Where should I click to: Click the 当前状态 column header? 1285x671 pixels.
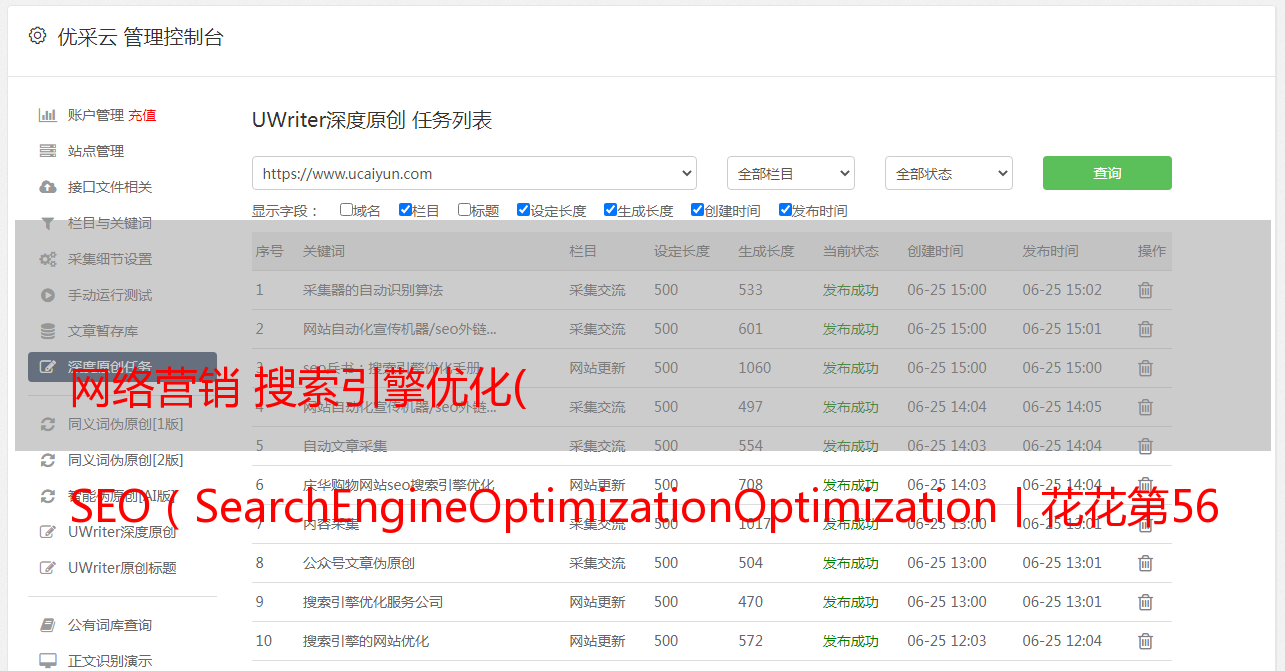click(851, 251)
